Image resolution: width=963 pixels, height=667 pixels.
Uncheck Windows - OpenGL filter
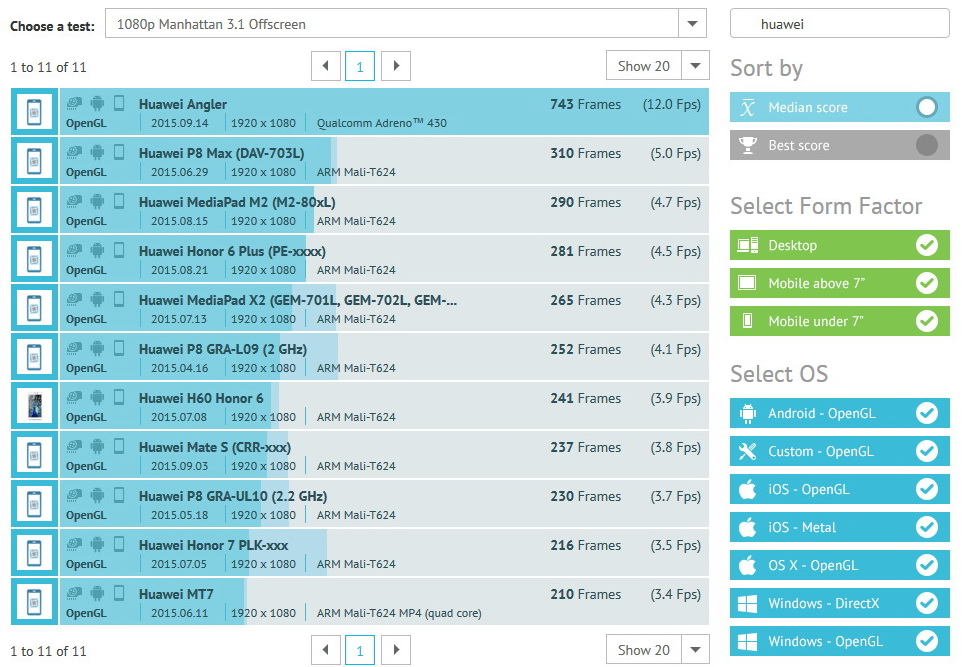[927, 642]
